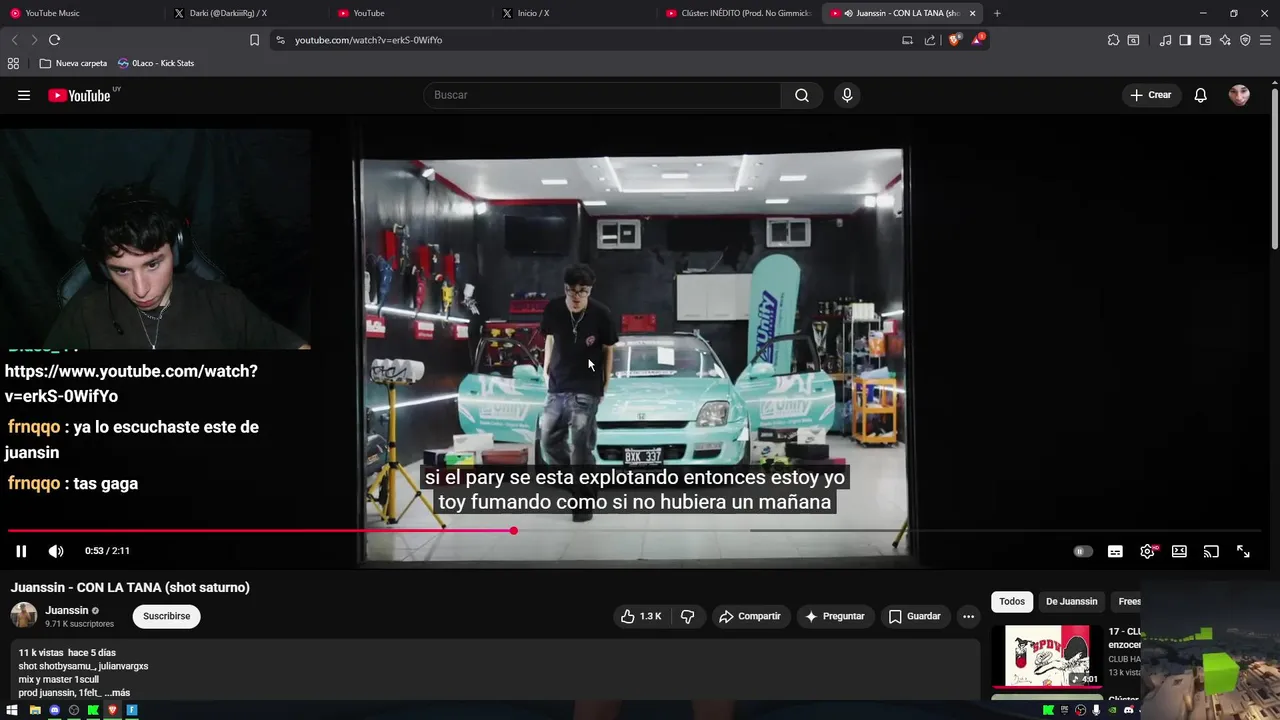
Task: Open the browser apps grid icon
Action: [13, 63]
